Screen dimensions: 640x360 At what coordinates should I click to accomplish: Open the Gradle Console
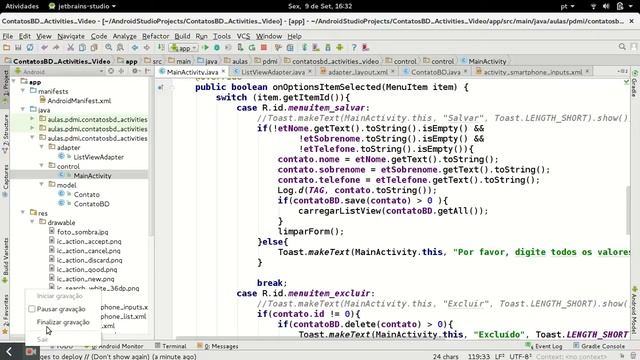pos(599,346)
